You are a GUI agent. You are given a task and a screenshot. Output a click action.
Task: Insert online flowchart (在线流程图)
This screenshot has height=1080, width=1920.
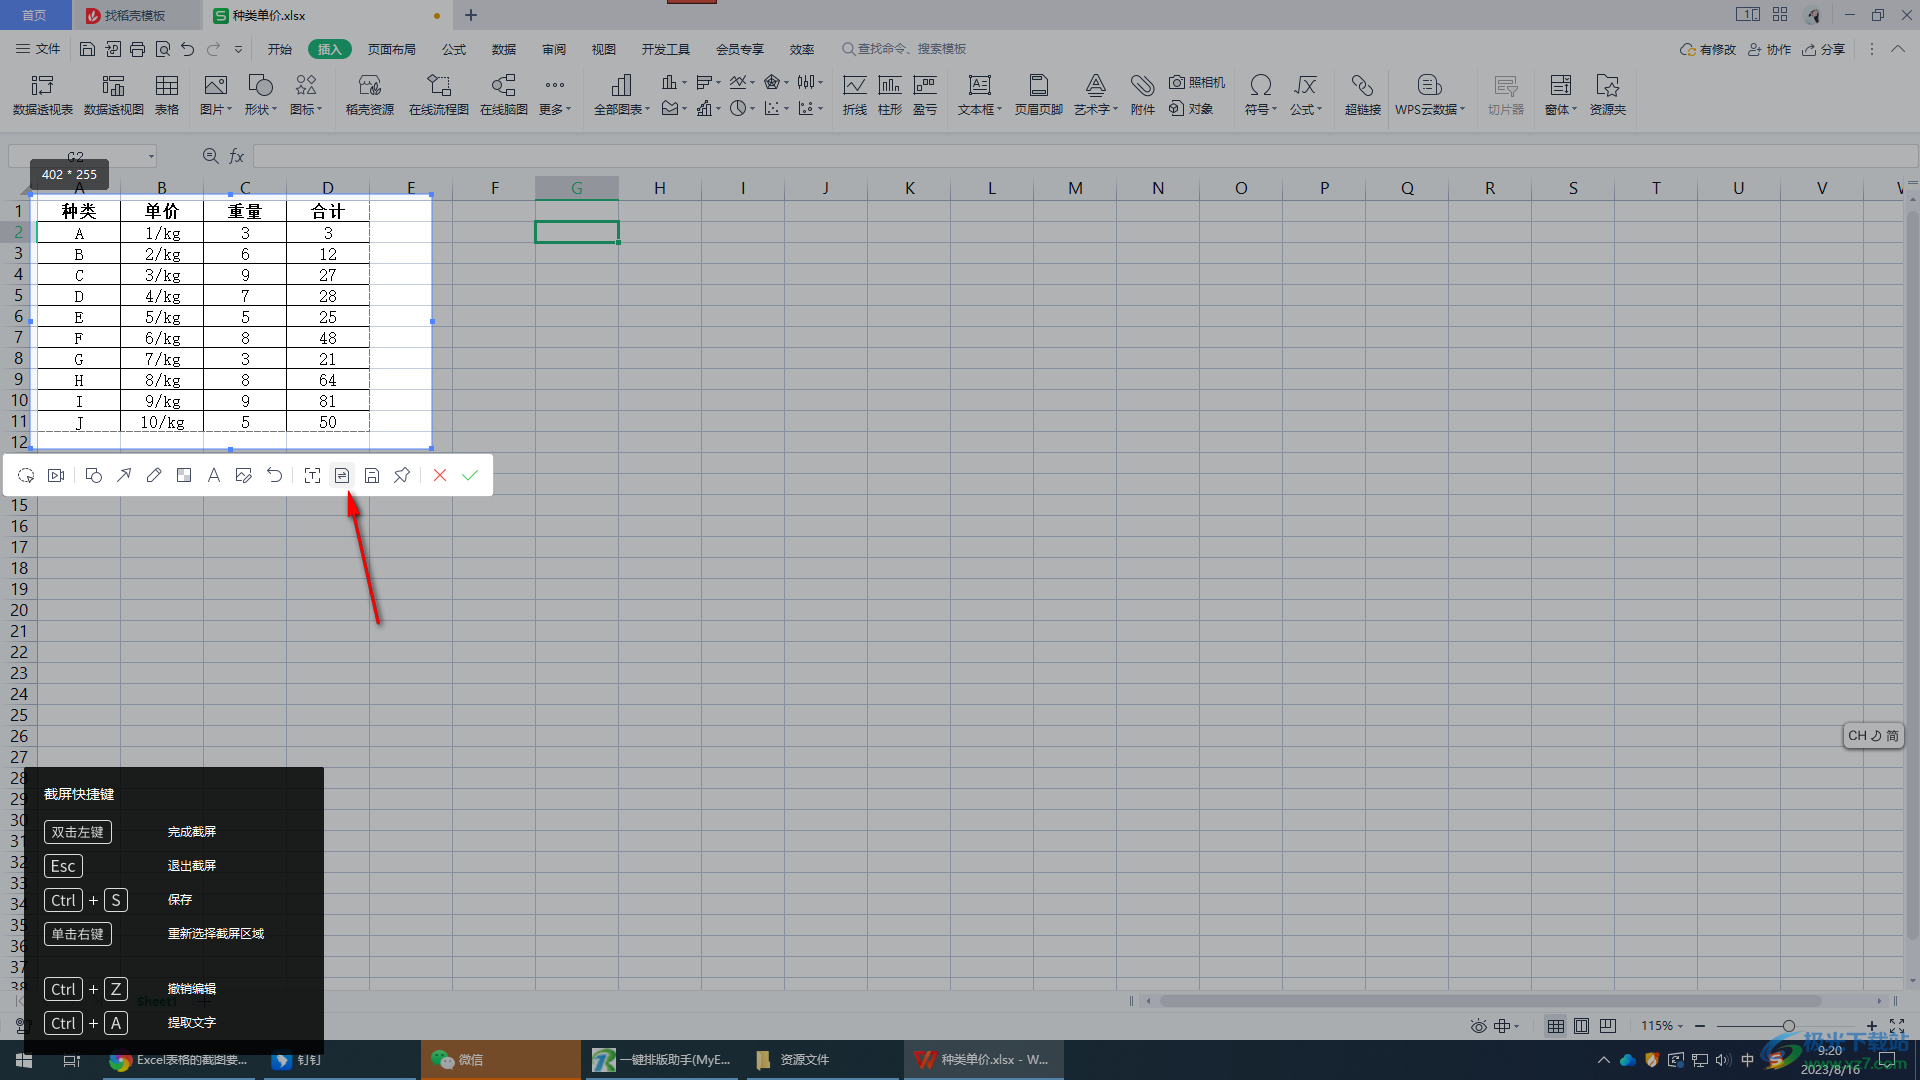click(439, 95)
